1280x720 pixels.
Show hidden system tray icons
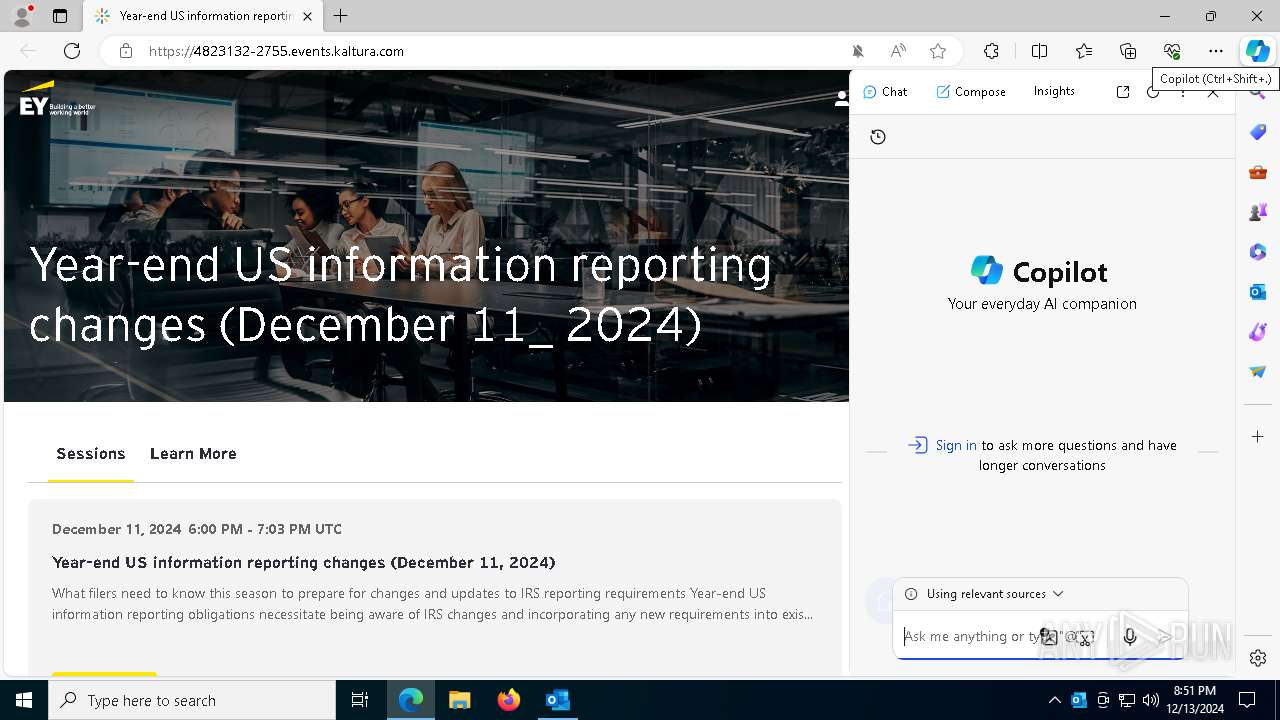coord(1054,700)
